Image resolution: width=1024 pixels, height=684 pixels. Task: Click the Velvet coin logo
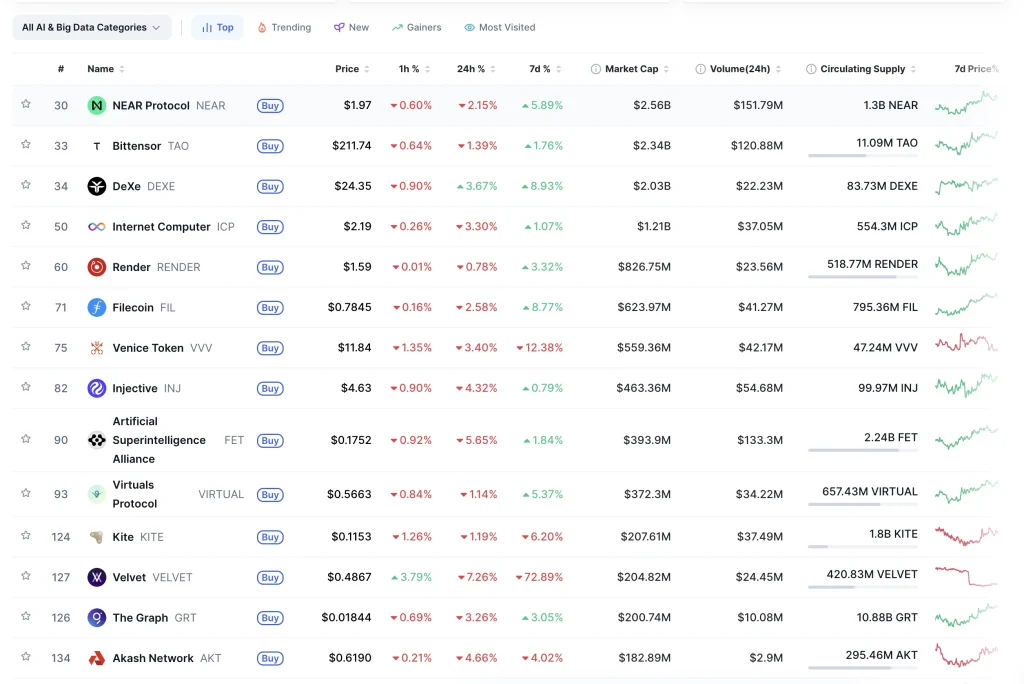[x=97, y=578]
